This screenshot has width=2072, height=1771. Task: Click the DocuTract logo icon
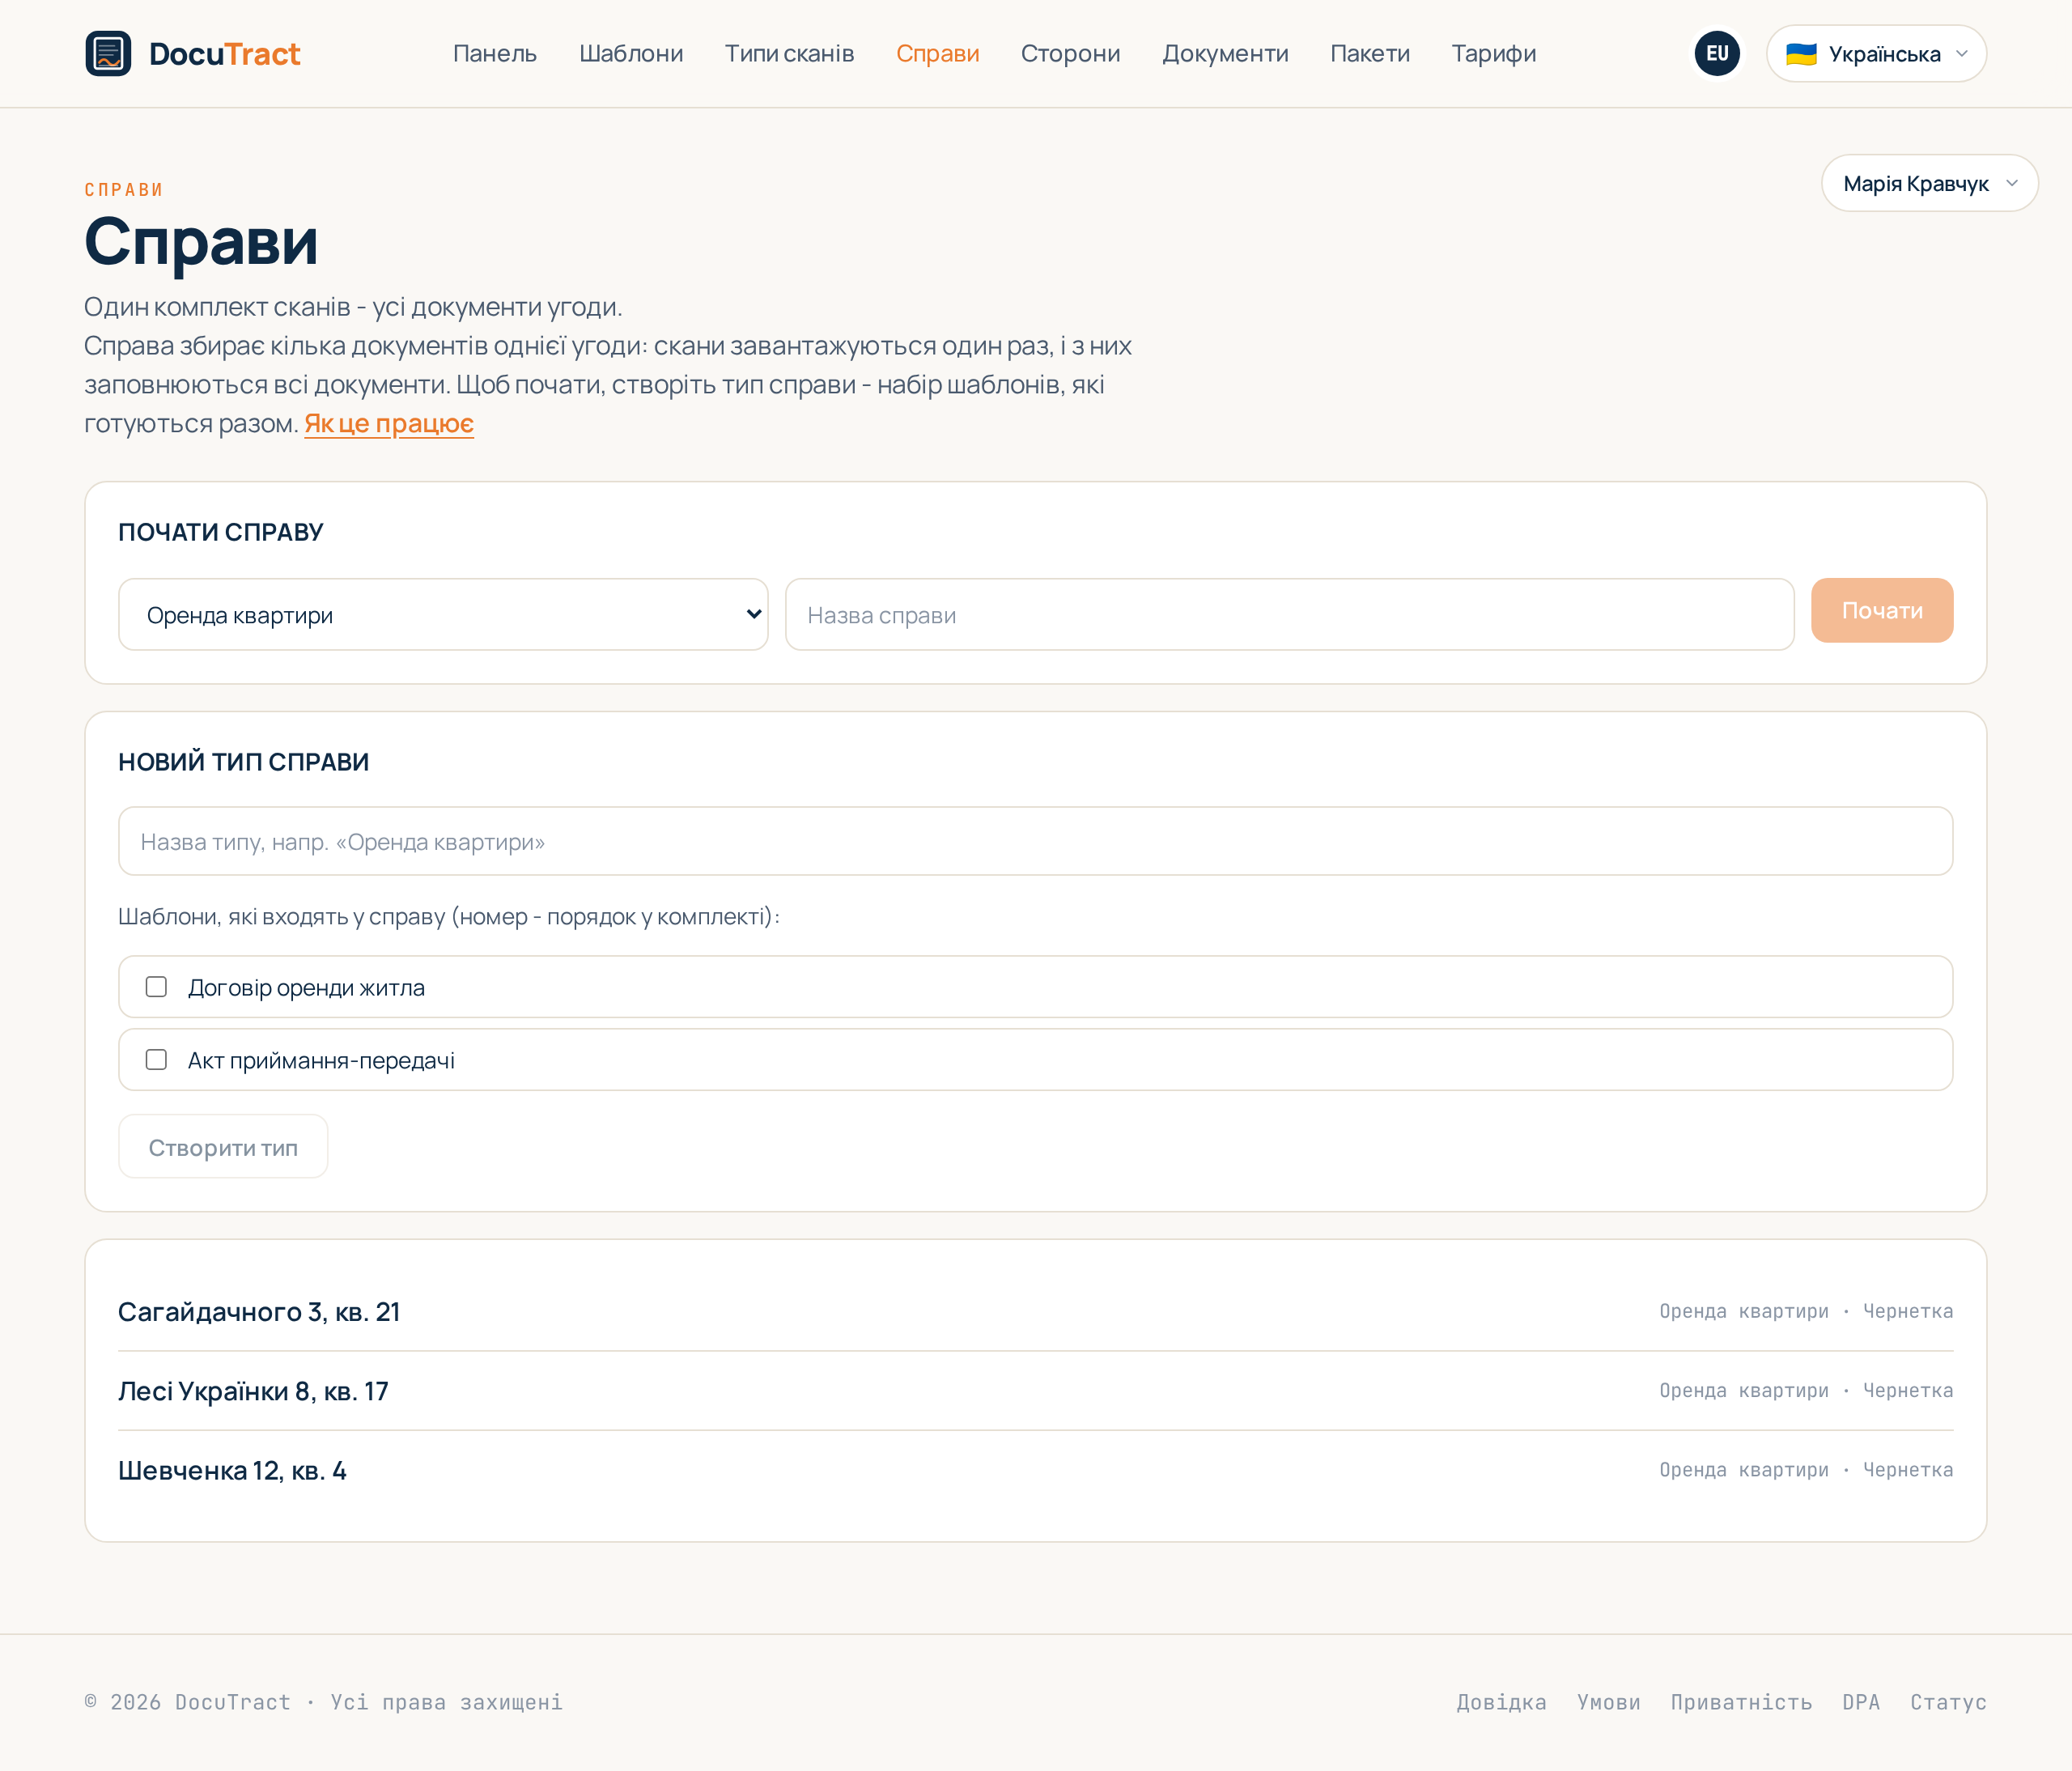click(x=108, y=54)
